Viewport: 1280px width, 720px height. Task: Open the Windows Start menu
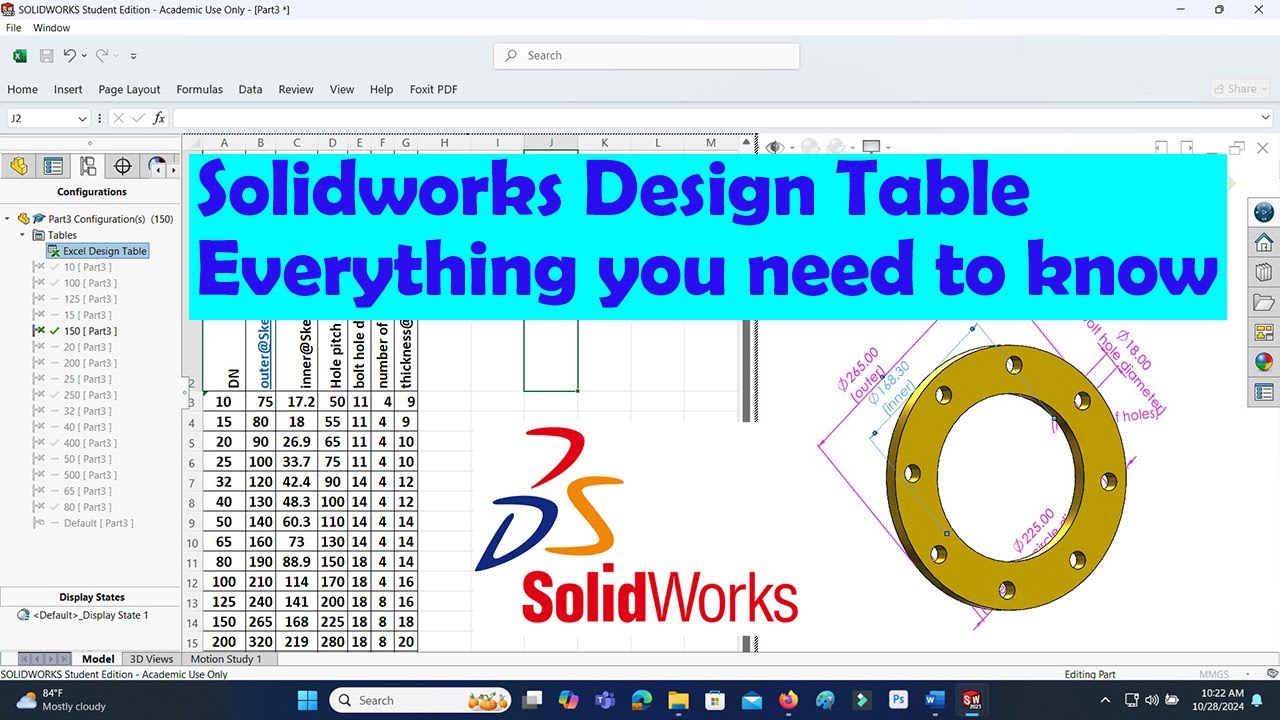307,700
